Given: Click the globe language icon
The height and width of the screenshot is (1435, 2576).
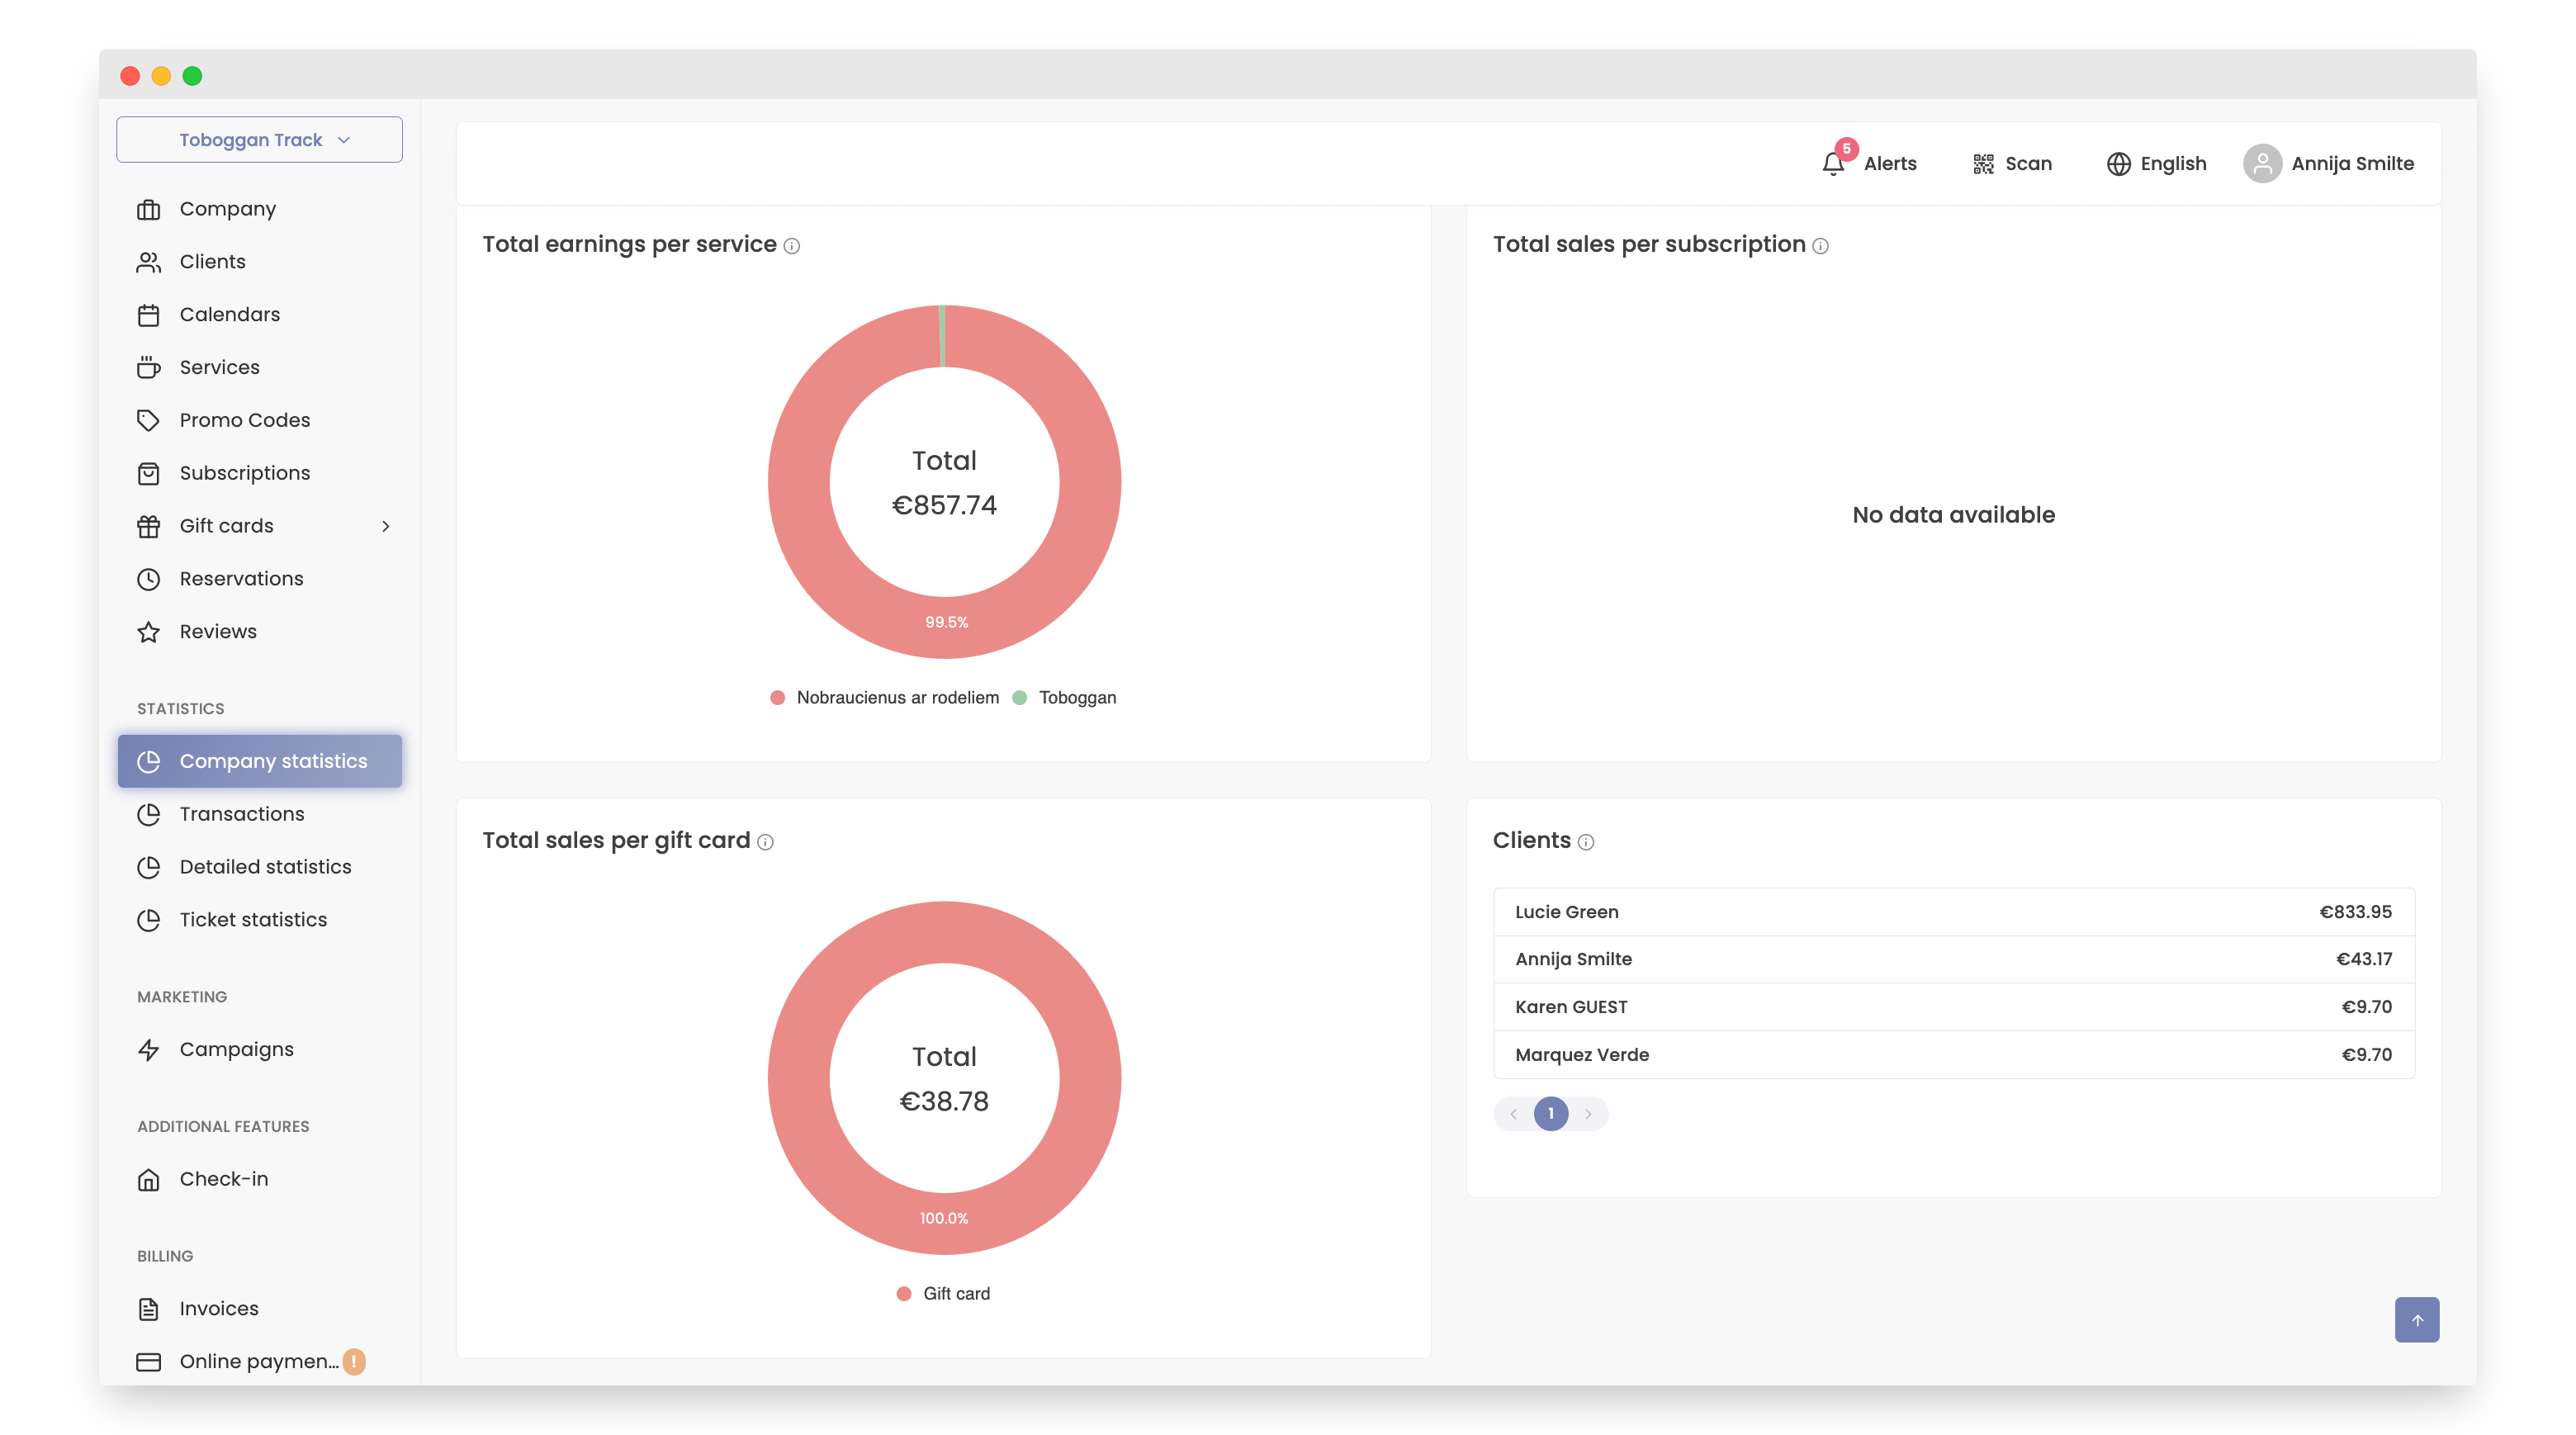Looking at the screenshot, I should 2118,164.
